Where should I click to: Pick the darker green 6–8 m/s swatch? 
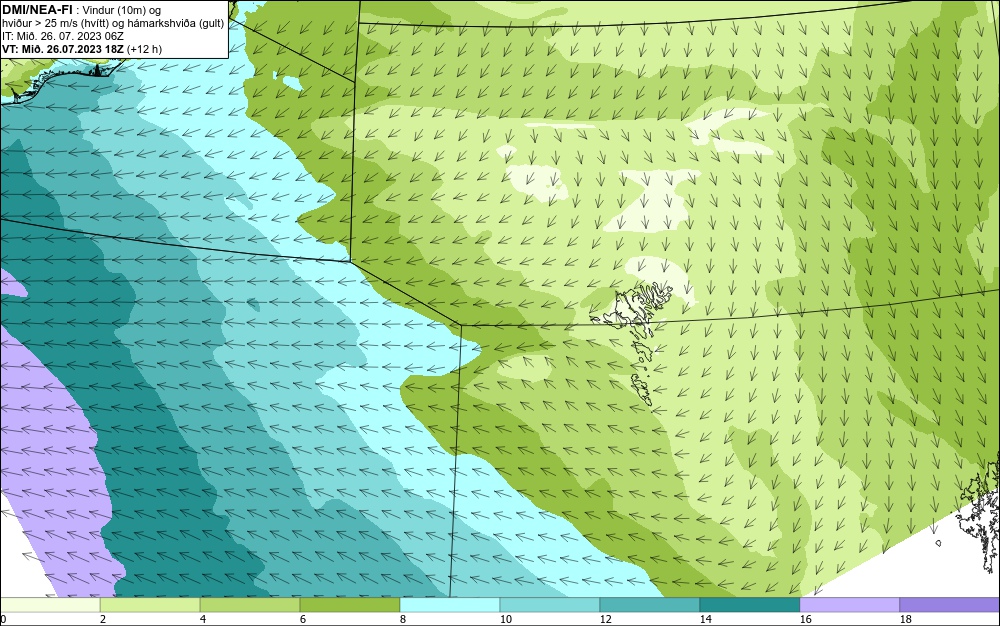click(349, 604)
